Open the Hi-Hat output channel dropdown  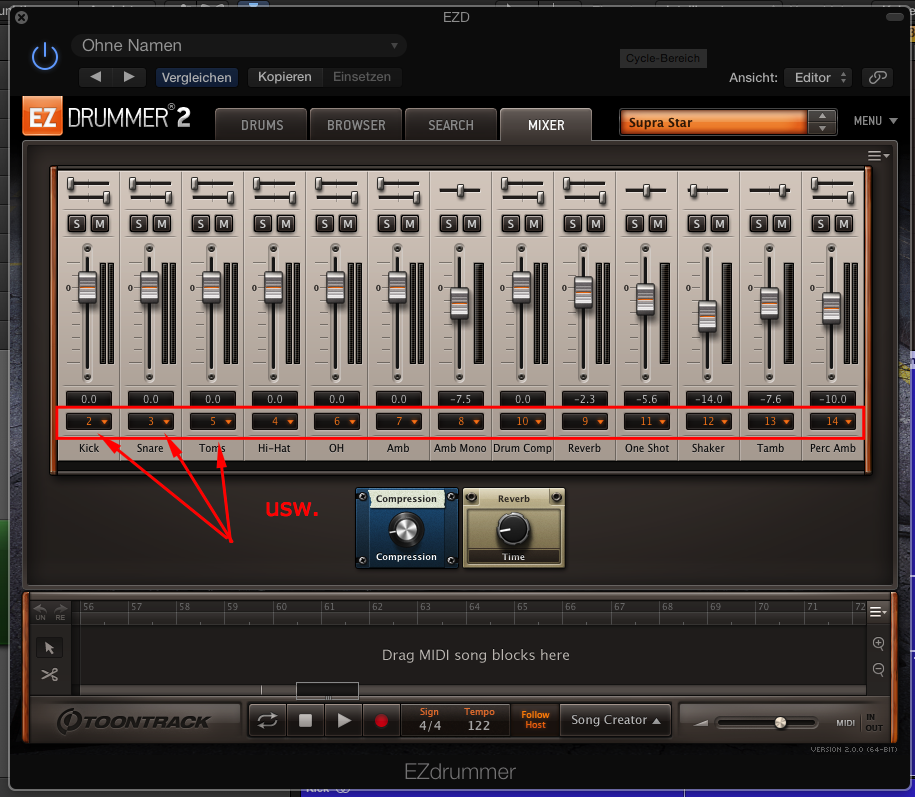point(274,421)
